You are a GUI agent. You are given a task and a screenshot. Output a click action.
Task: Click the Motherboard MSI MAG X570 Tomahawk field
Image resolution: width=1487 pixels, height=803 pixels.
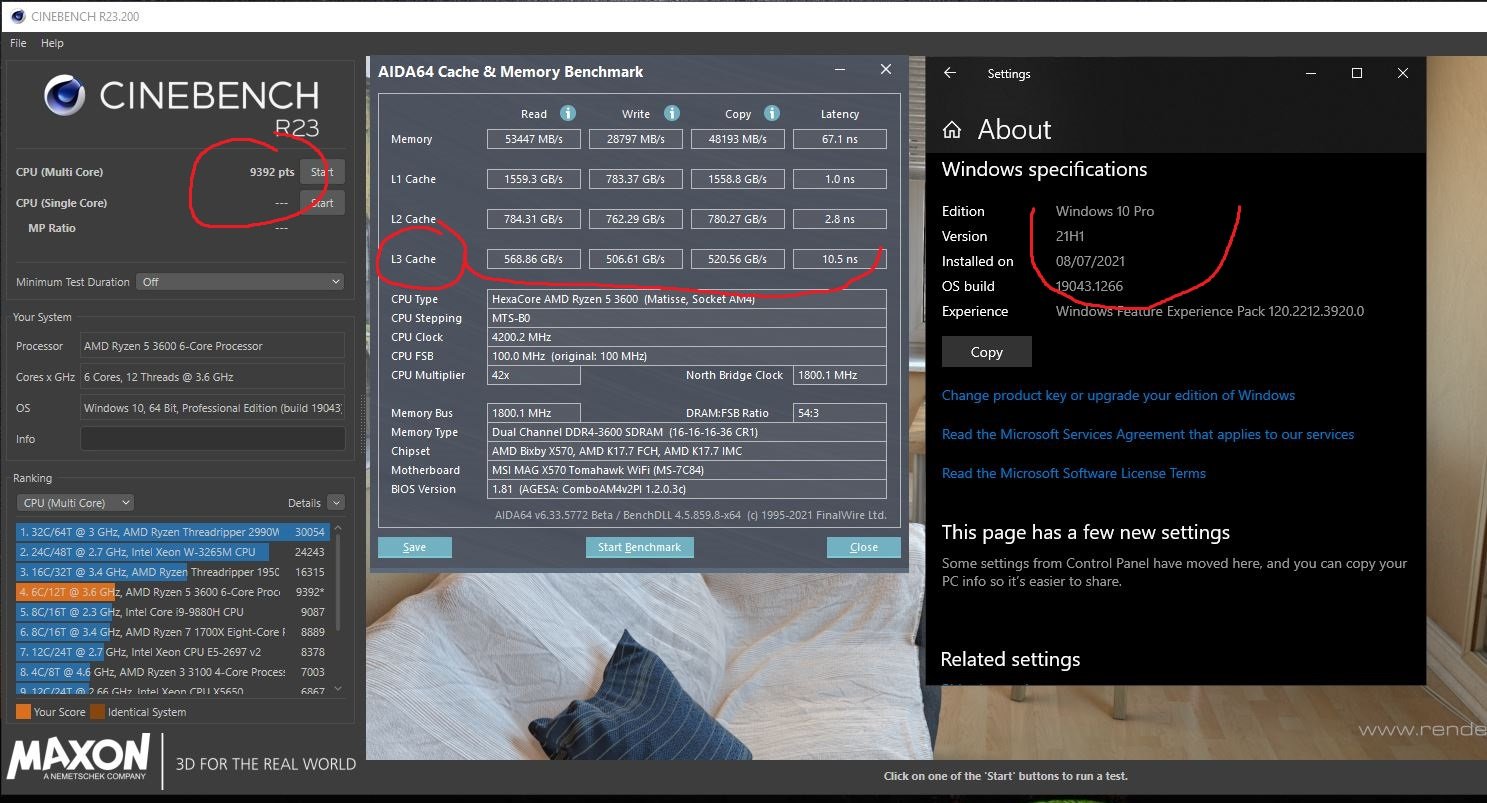pos(687,470)
